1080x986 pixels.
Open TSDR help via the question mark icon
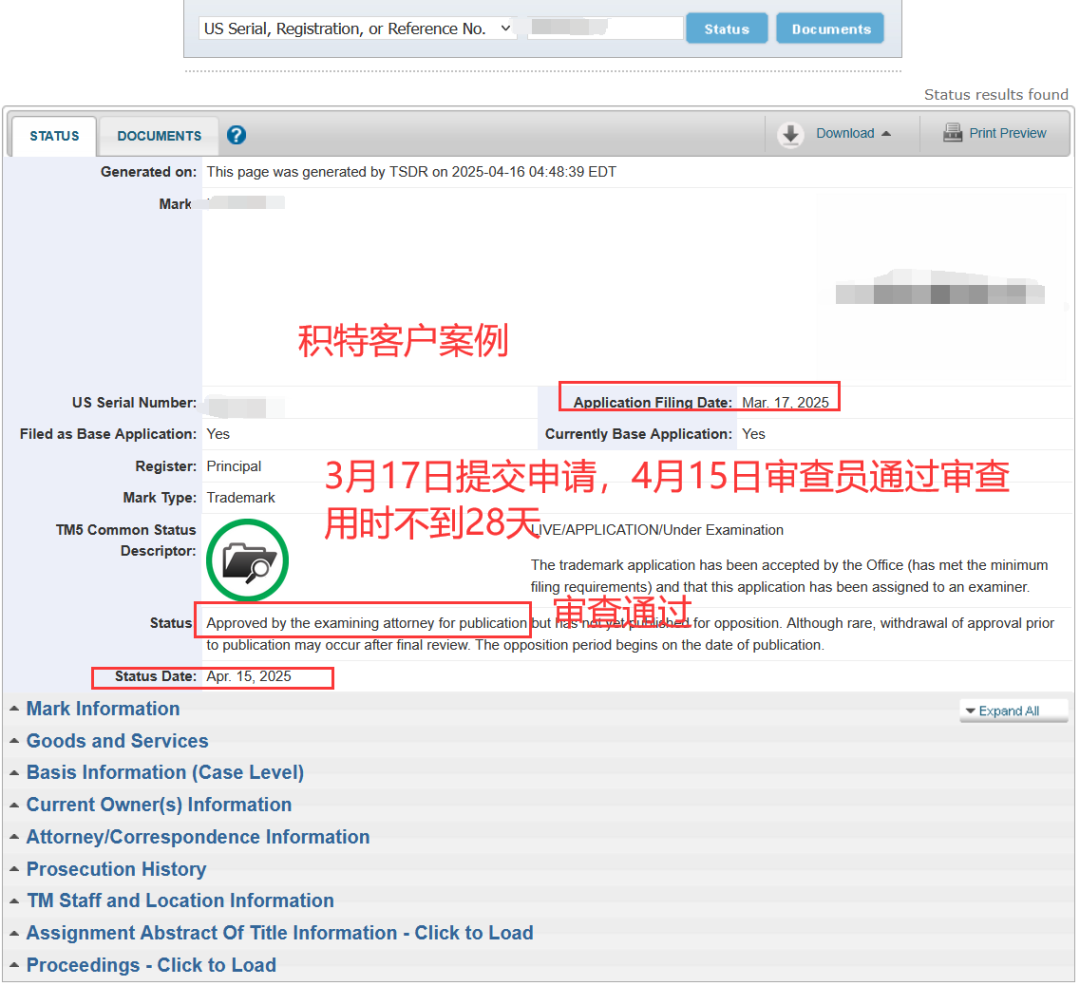[236, 134]
